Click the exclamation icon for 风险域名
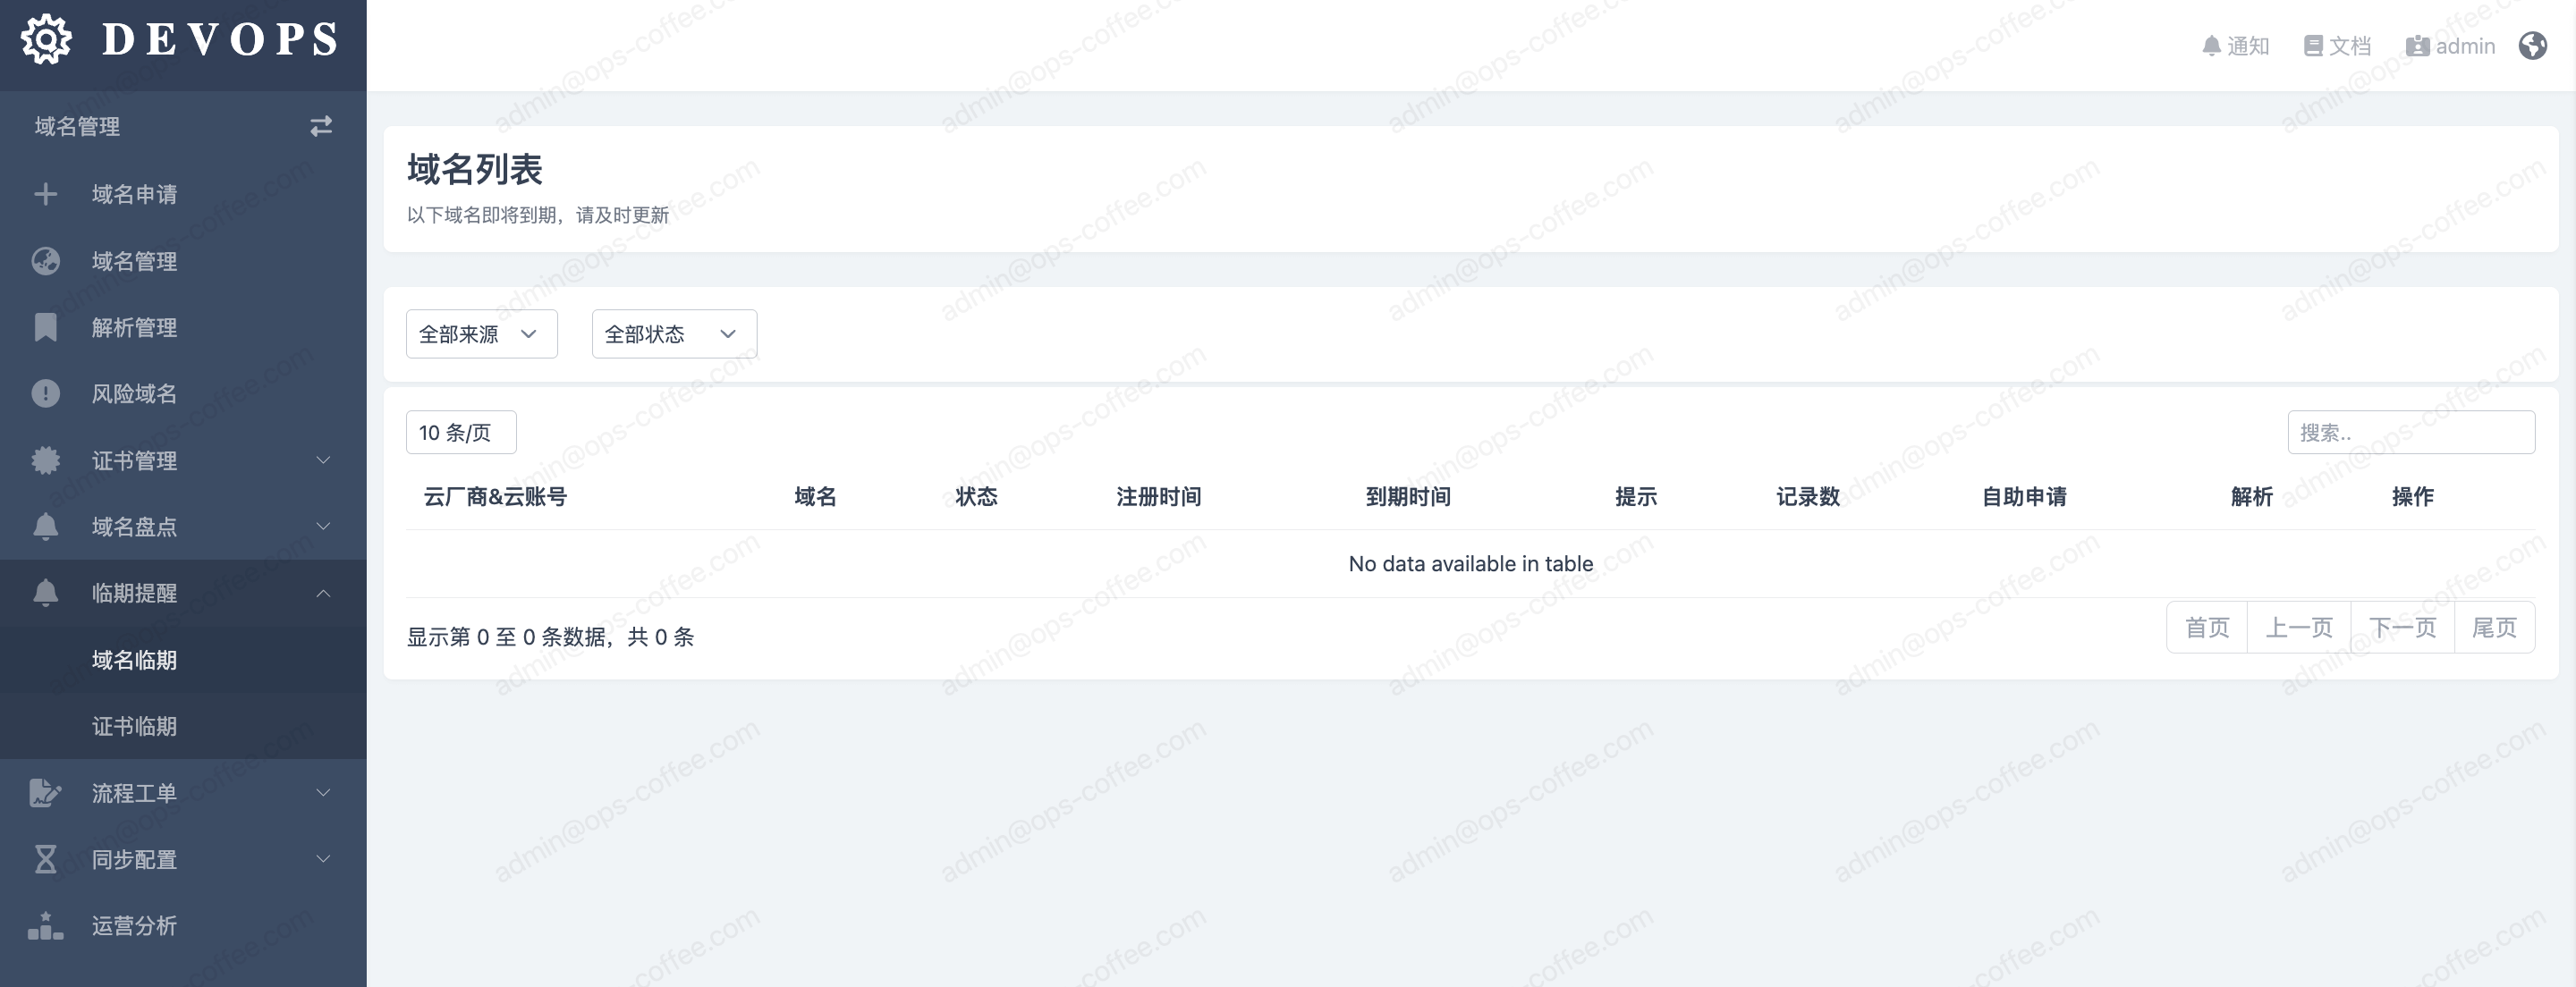The image size is (2576, 987). (45, 393)
